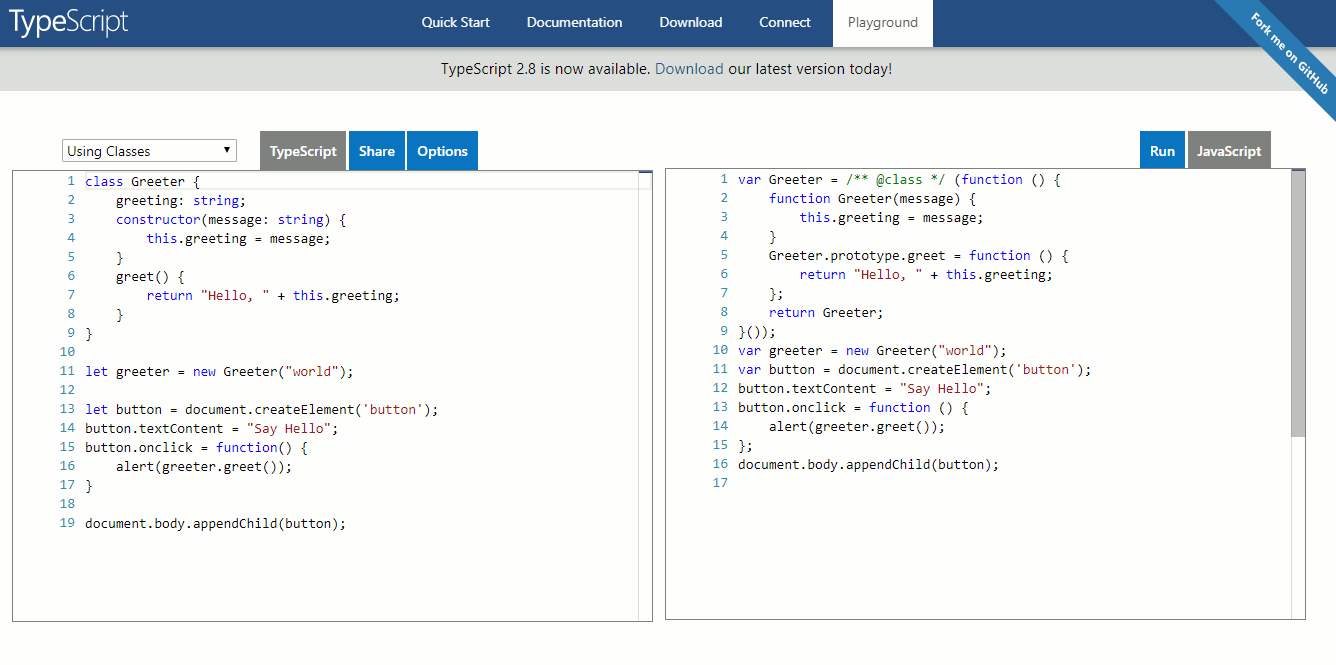Click 'document.body.appendChild(button);' on JavaScript line 16
Image resolution: width=1336 pixels, height=665 pixels.
tap(869, 464)
